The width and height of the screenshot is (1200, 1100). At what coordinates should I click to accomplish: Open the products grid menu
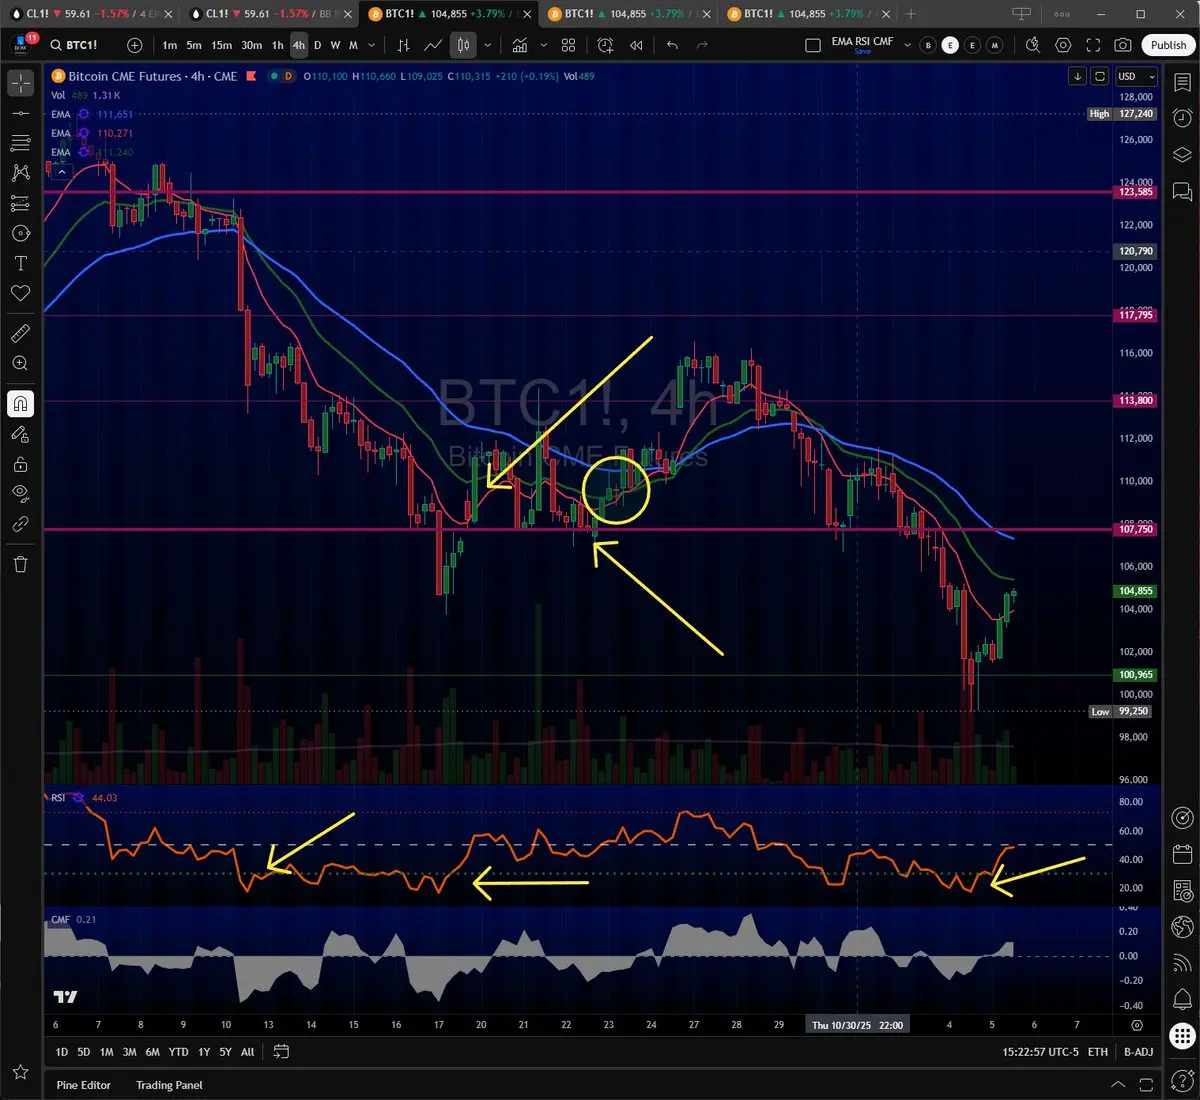coord(1182,1037)
